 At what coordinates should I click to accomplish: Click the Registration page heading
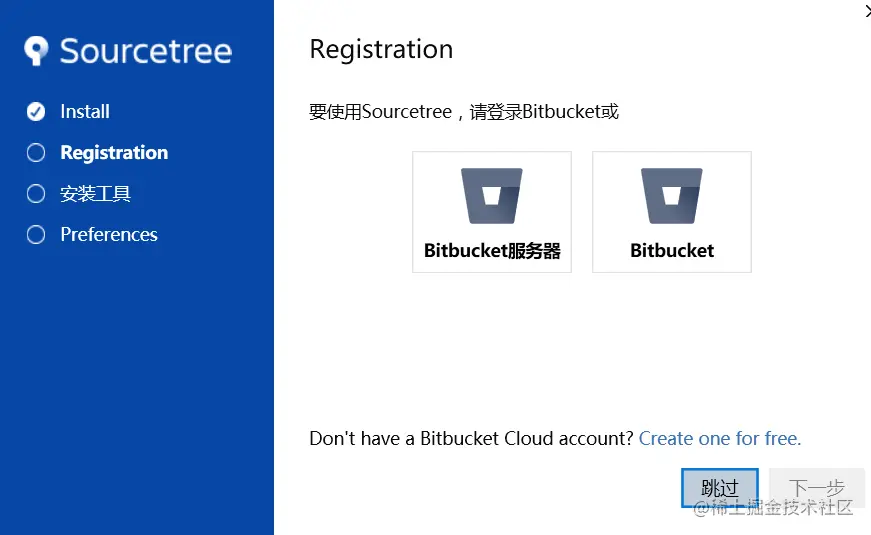pos(381,49)
